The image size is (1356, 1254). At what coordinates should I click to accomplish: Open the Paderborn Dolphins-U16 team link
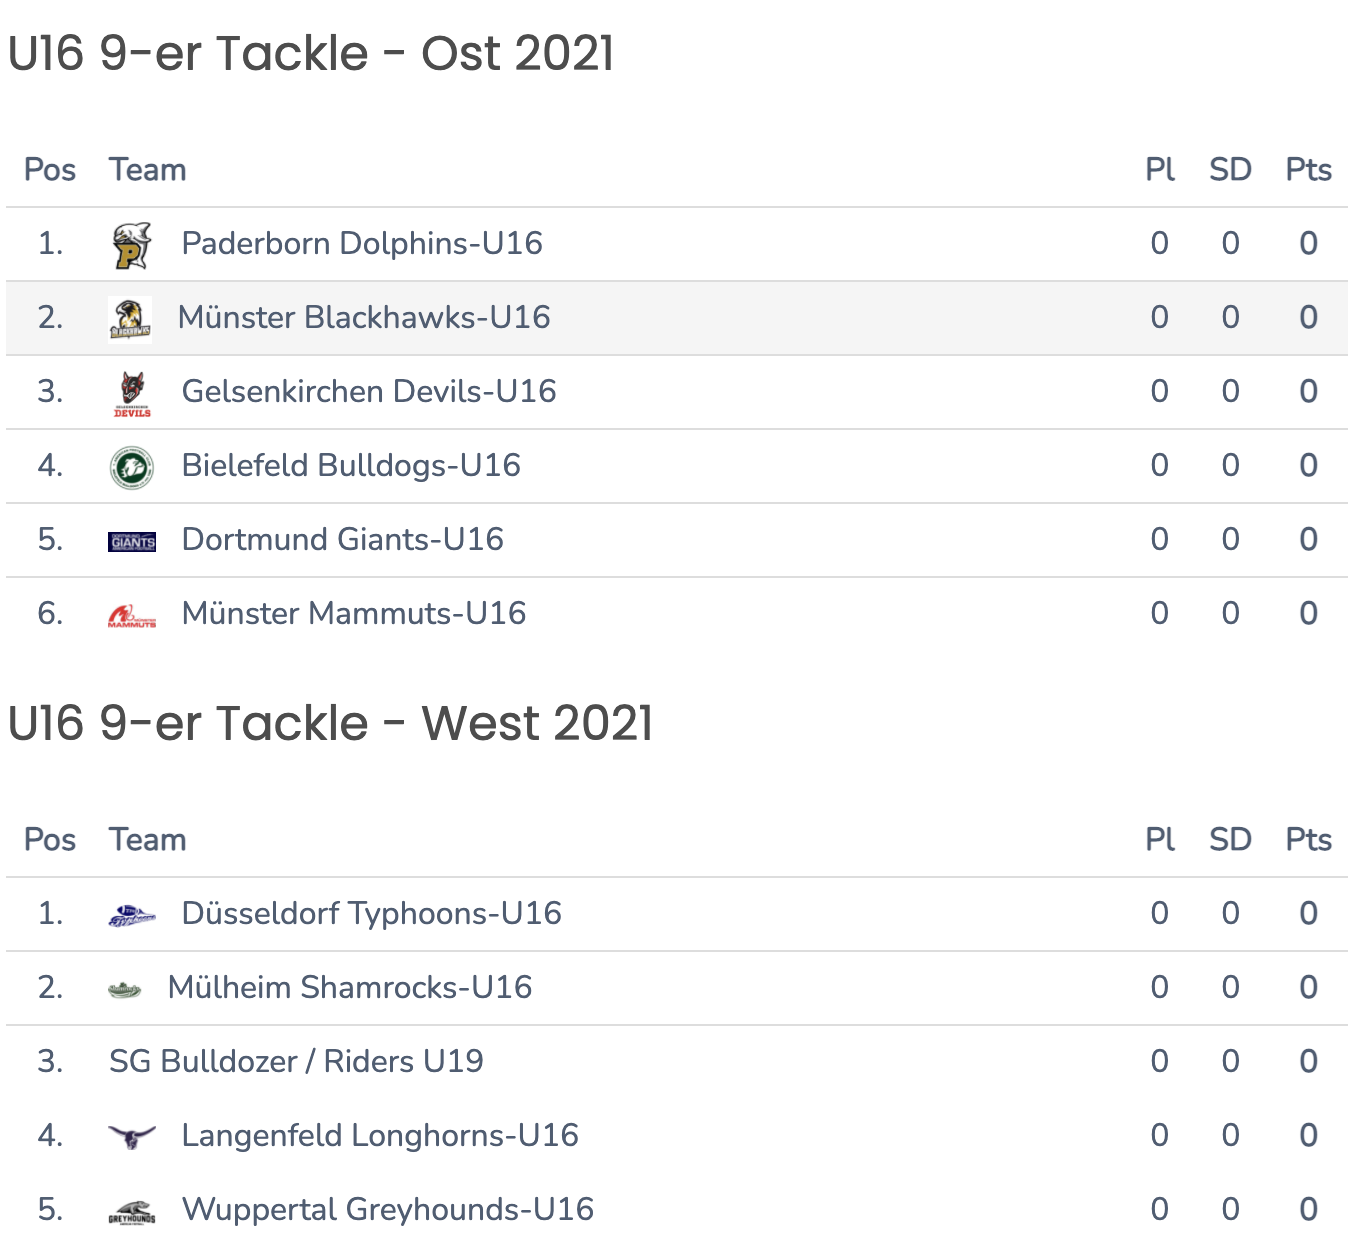tap(362, 243)
